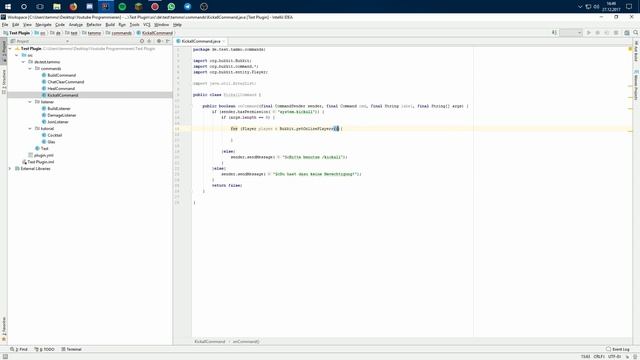Click the KickallCommand breadcrumb in navigation bar
640x360 pixels.
pyautogui.click(x=155, y=33)
